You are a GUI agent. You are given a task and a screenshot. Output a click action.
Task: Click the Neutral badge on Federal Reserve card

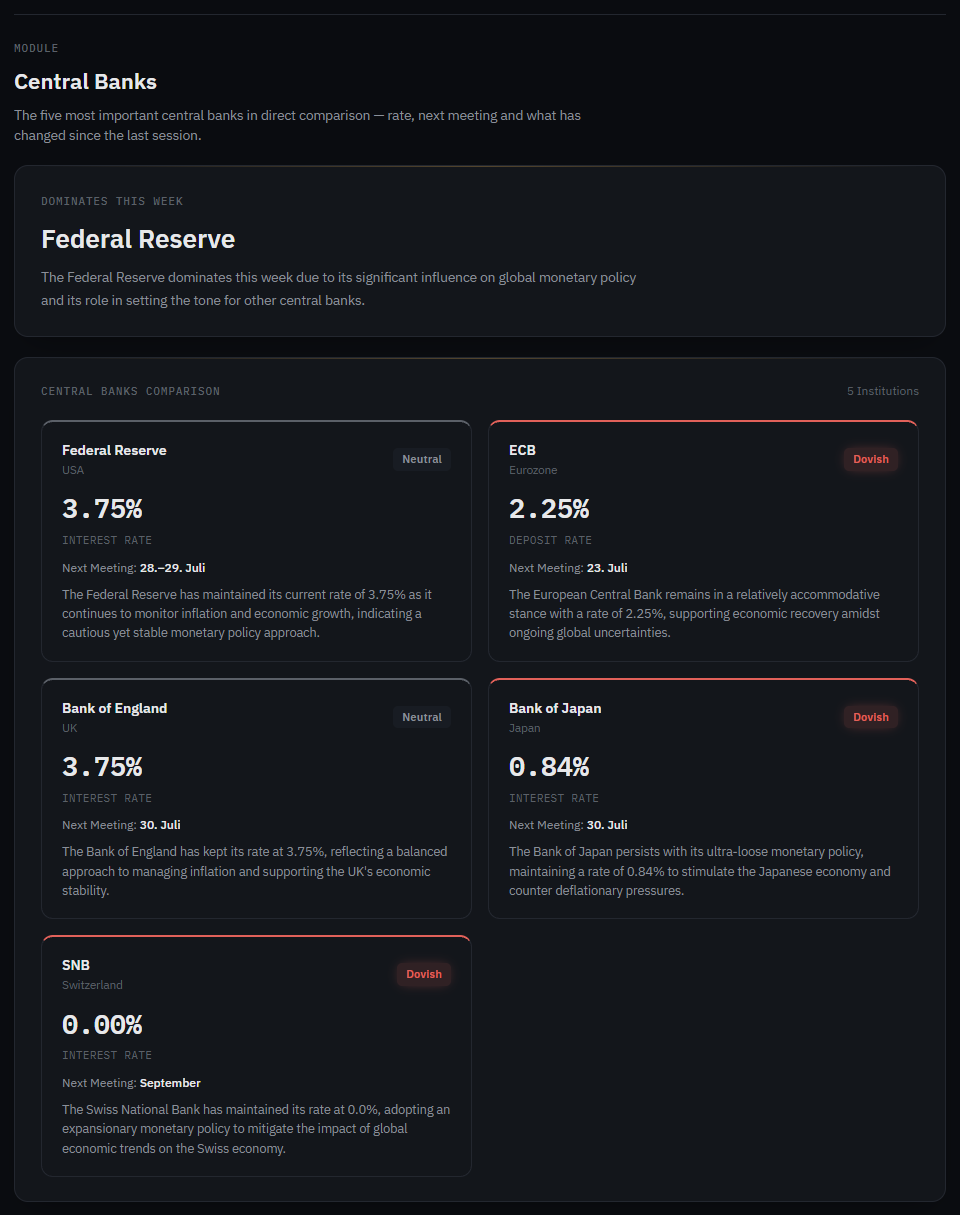pos(422,459)
